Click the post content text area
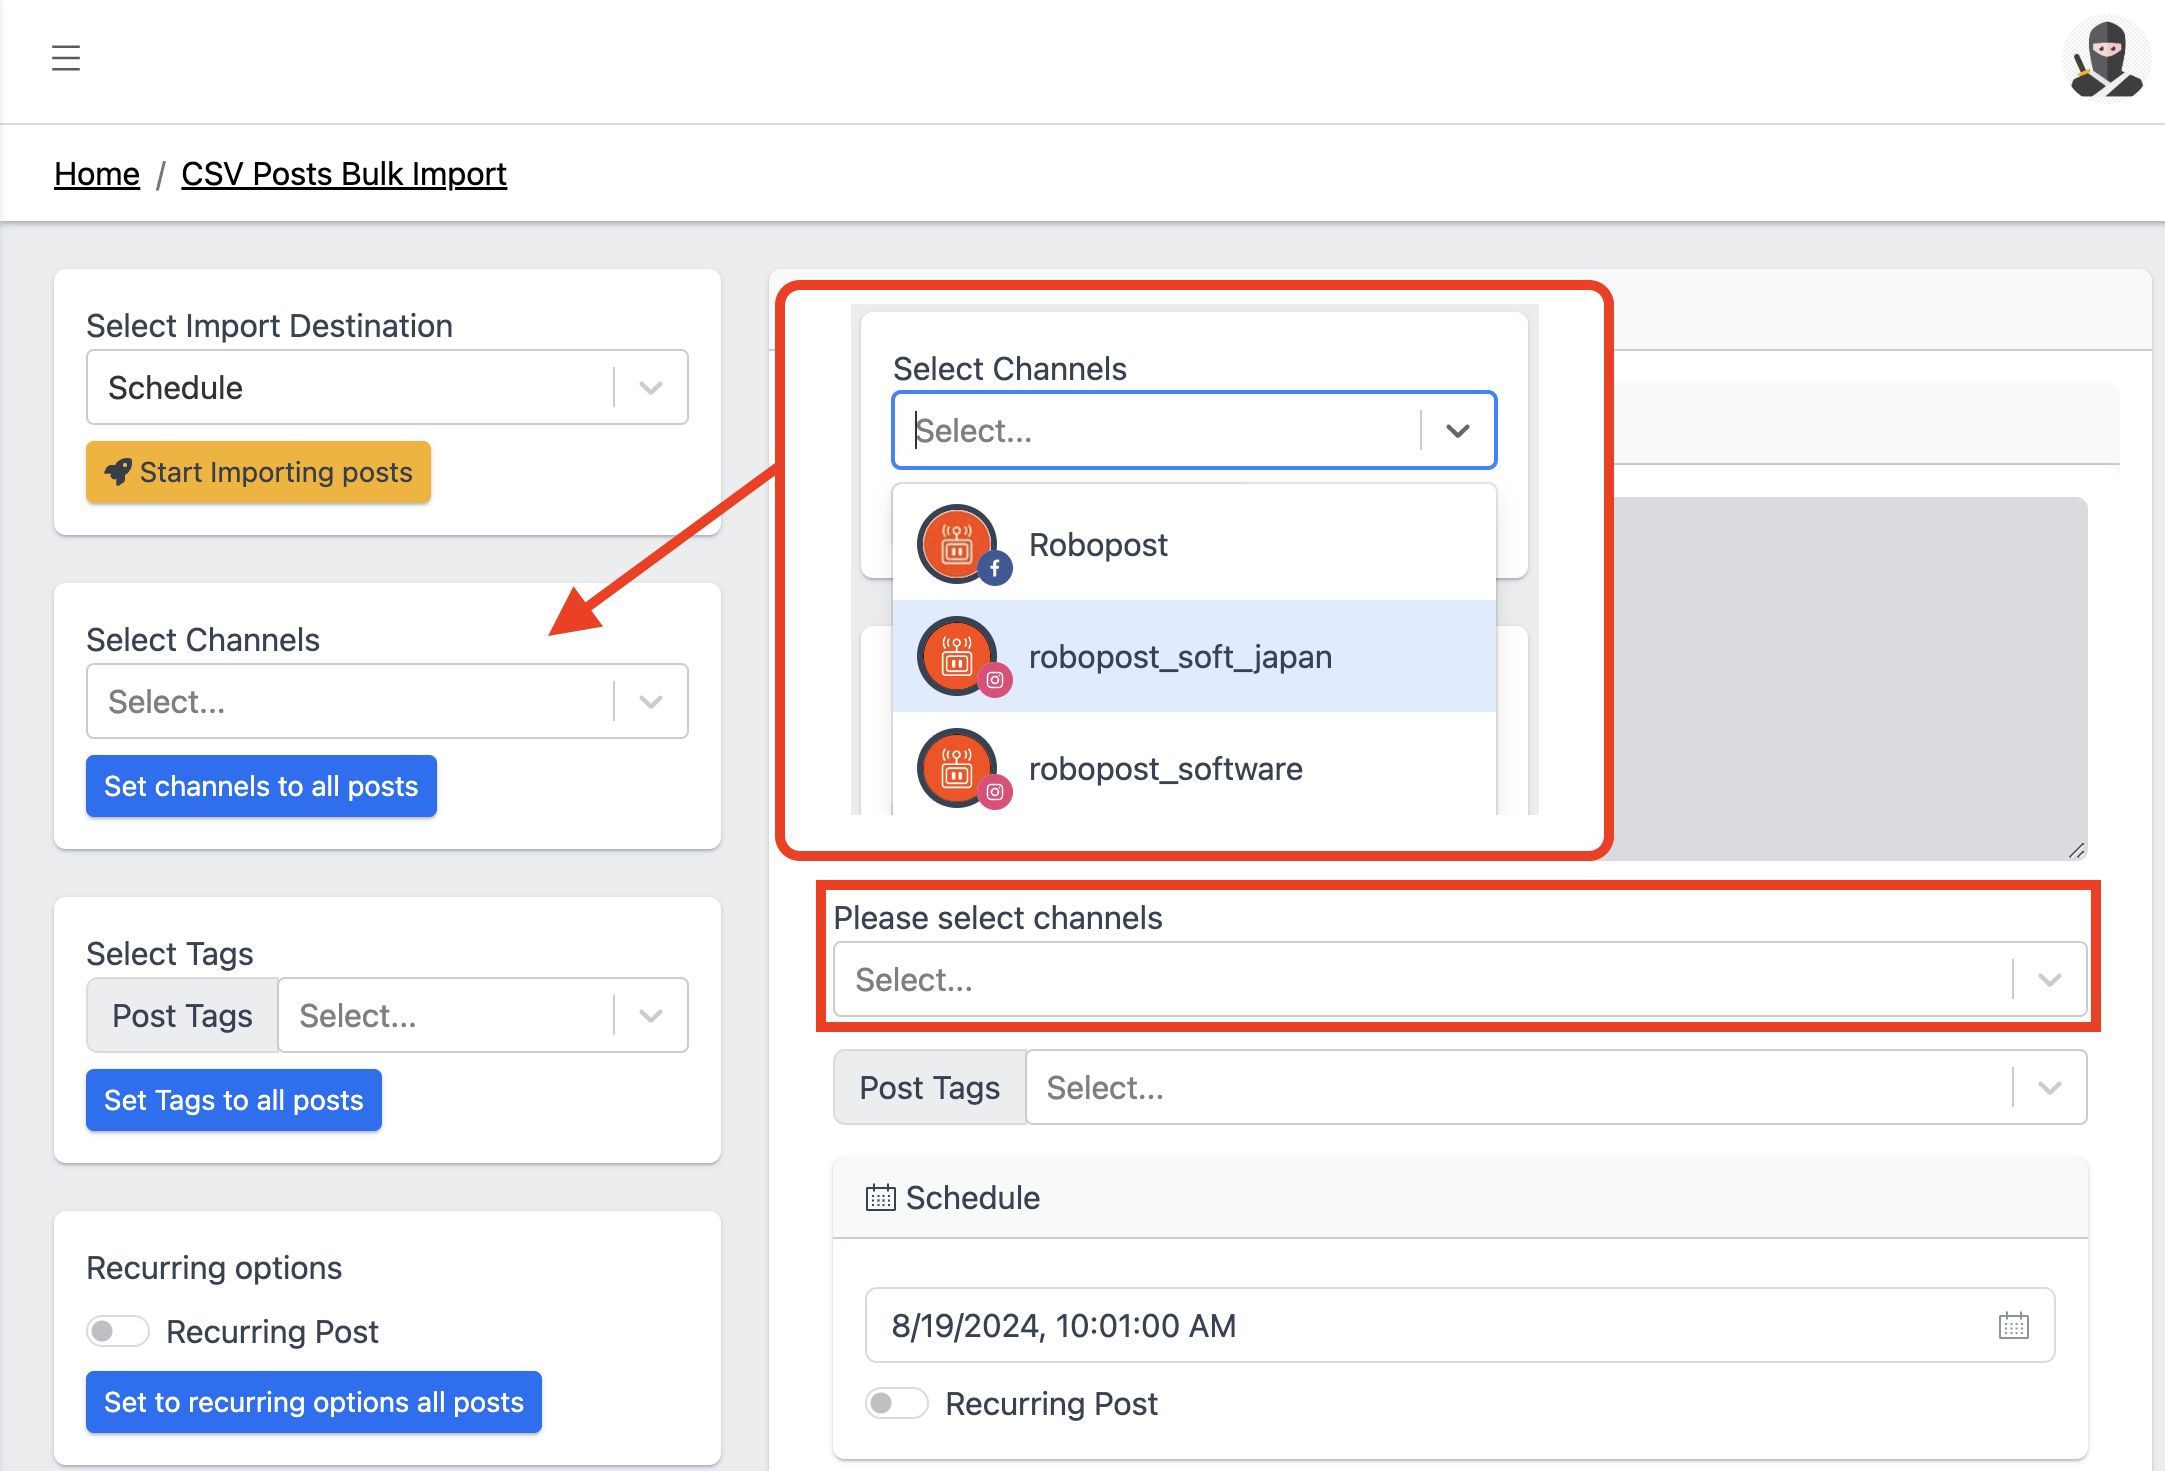Image resolution: width=2165 pixels, height=1471 pixels. (1850, 678)
